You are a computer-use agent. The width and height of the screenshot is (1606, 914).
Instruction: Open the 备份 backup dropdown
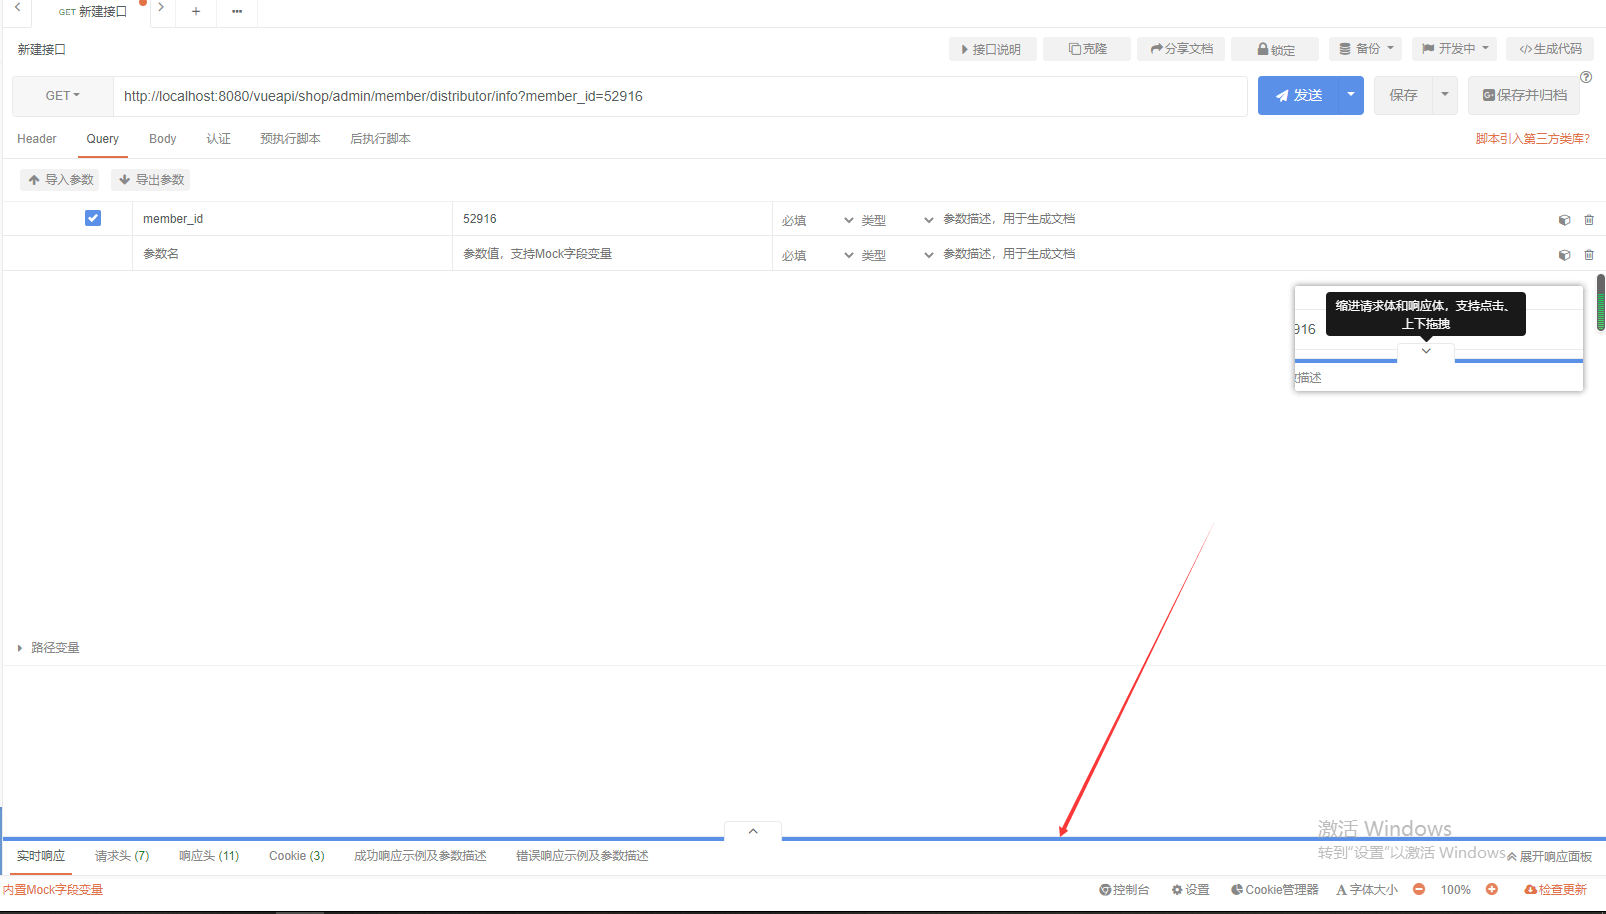point(1366,49)
